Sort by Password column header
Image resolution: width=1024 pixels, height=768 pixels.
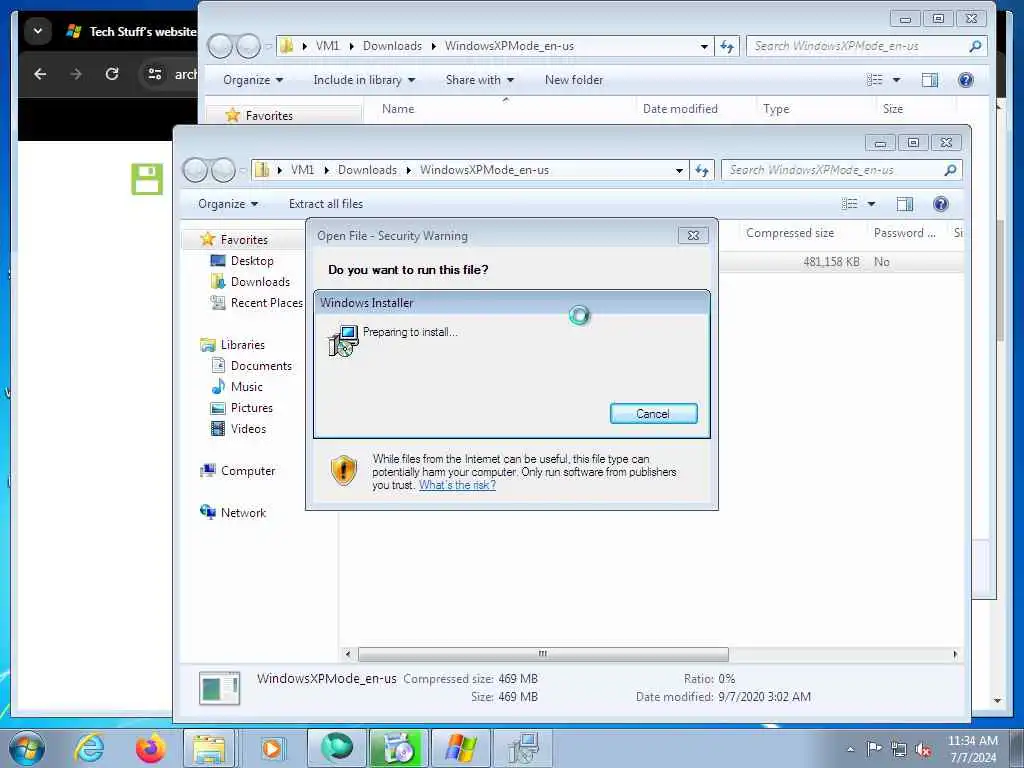click(x=904, y=232)
